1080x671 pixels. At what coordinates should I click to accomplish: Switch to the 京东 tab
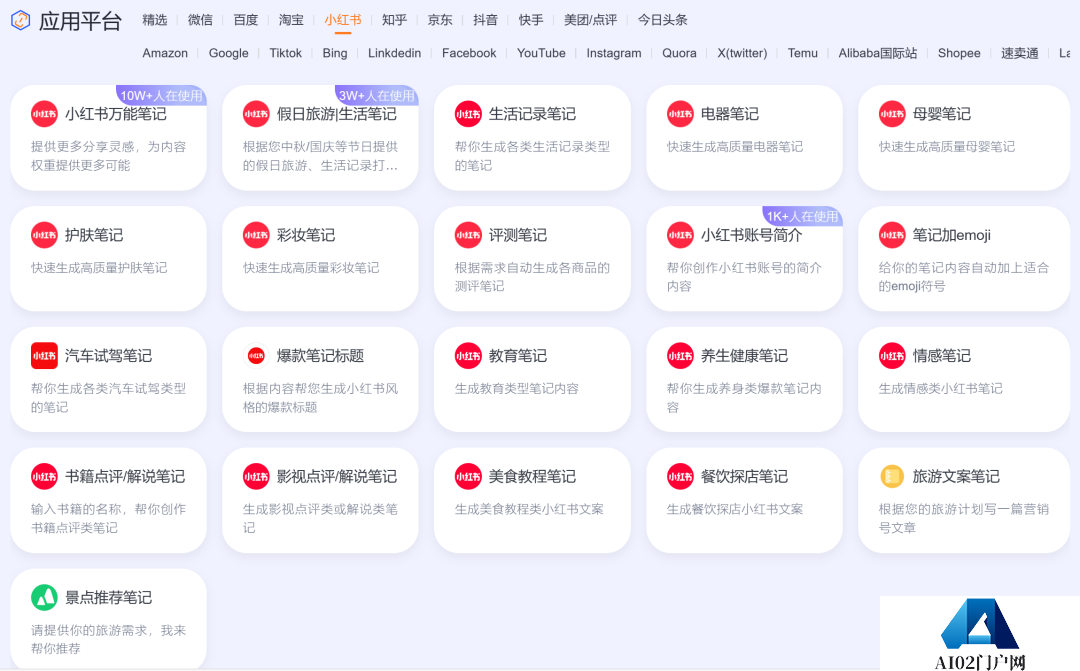point(440,20)
